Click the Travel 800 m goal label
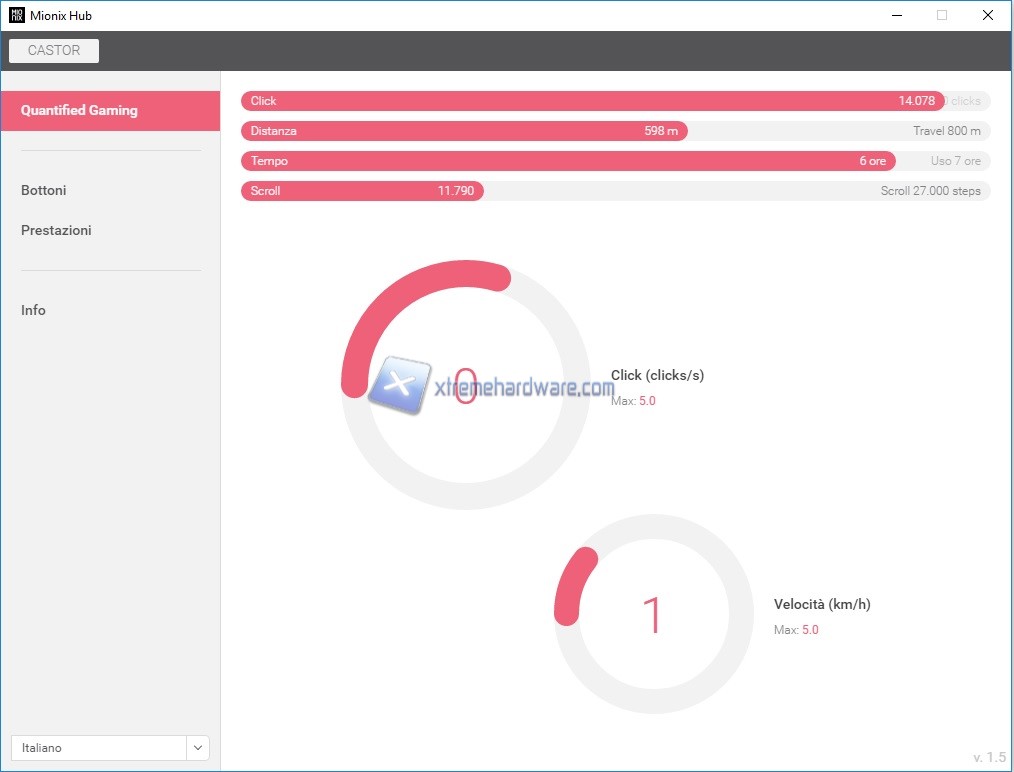 point(946,131)
